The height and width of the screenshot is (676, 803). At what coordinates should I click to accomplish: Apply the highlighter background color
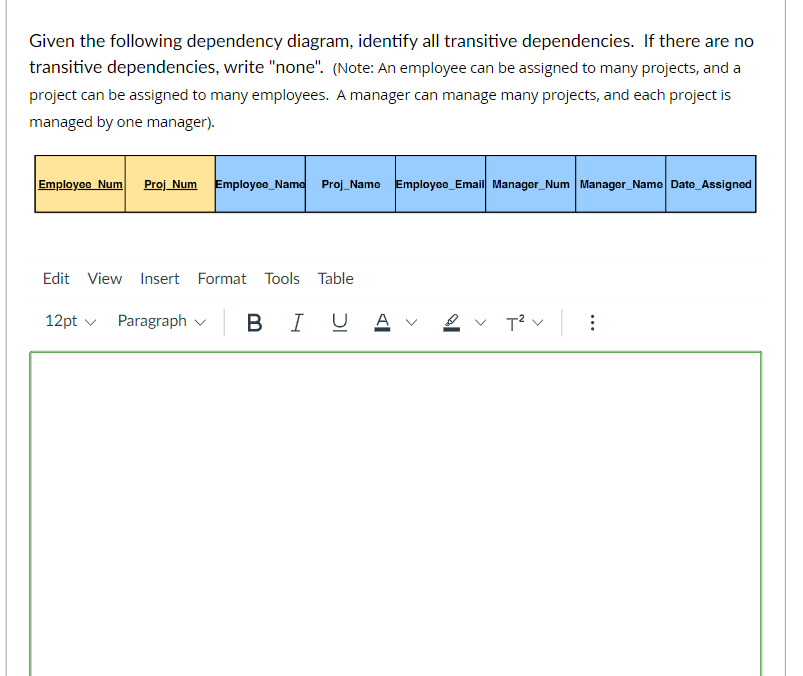click(x=450, y=322)
